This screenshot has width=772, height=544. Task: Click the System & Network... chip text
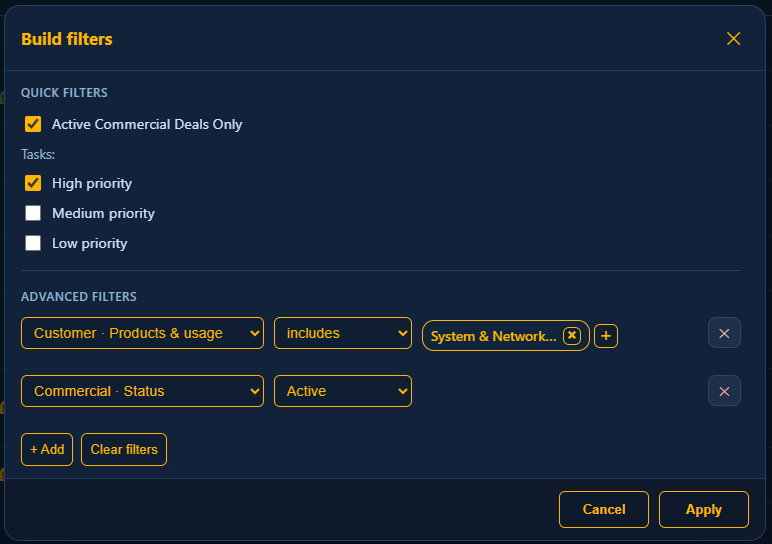[493, 336]
